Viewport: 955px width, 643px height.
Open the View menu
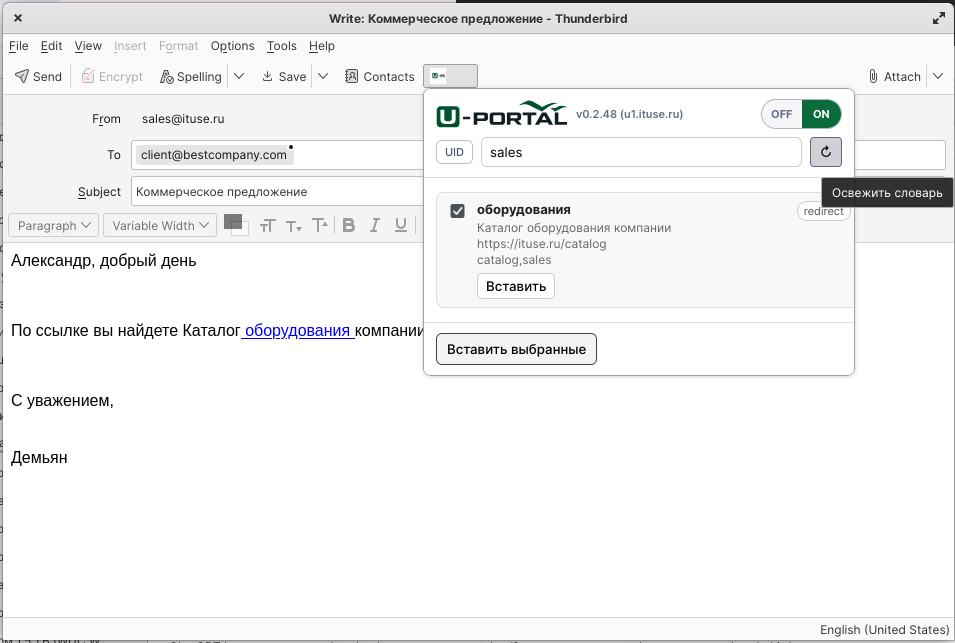coord(88,46)
